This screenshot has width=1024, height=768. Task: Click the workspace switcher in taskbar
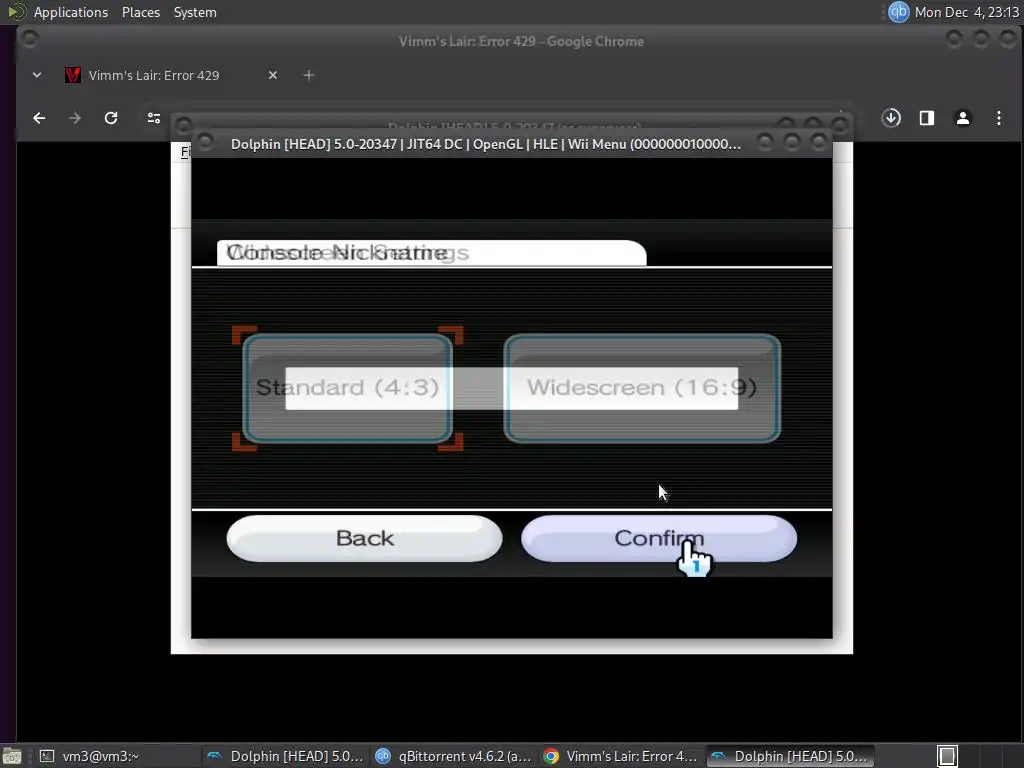click(947, 756)
